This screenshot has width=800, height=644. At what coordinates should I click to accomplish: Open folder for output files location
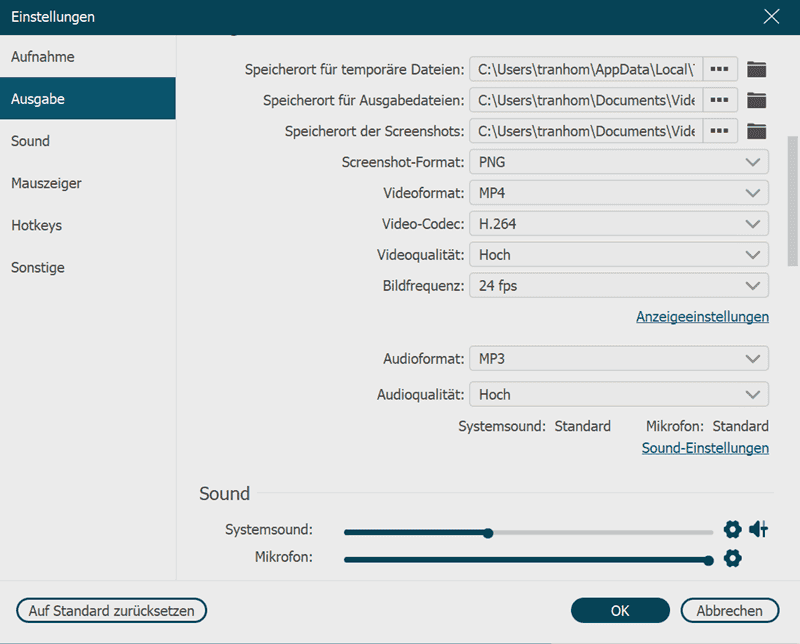pos(757,100)
